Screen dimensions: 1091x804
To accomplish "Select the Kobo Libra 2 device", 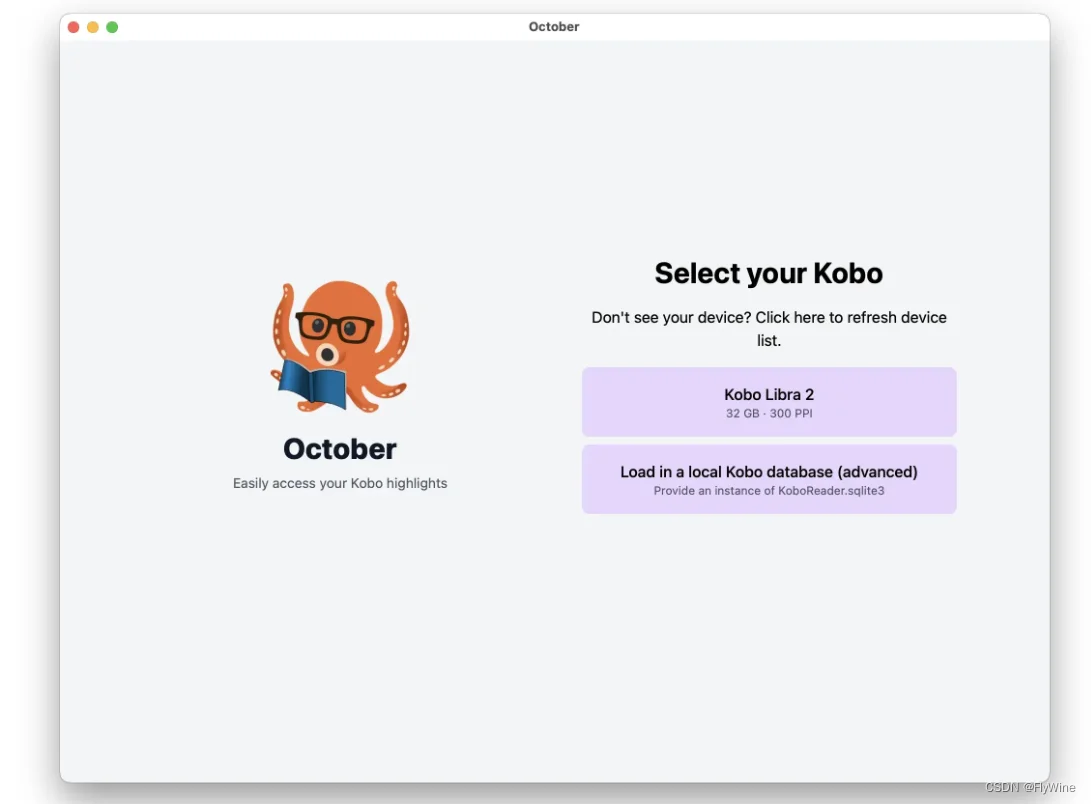I will pos(769,402).
